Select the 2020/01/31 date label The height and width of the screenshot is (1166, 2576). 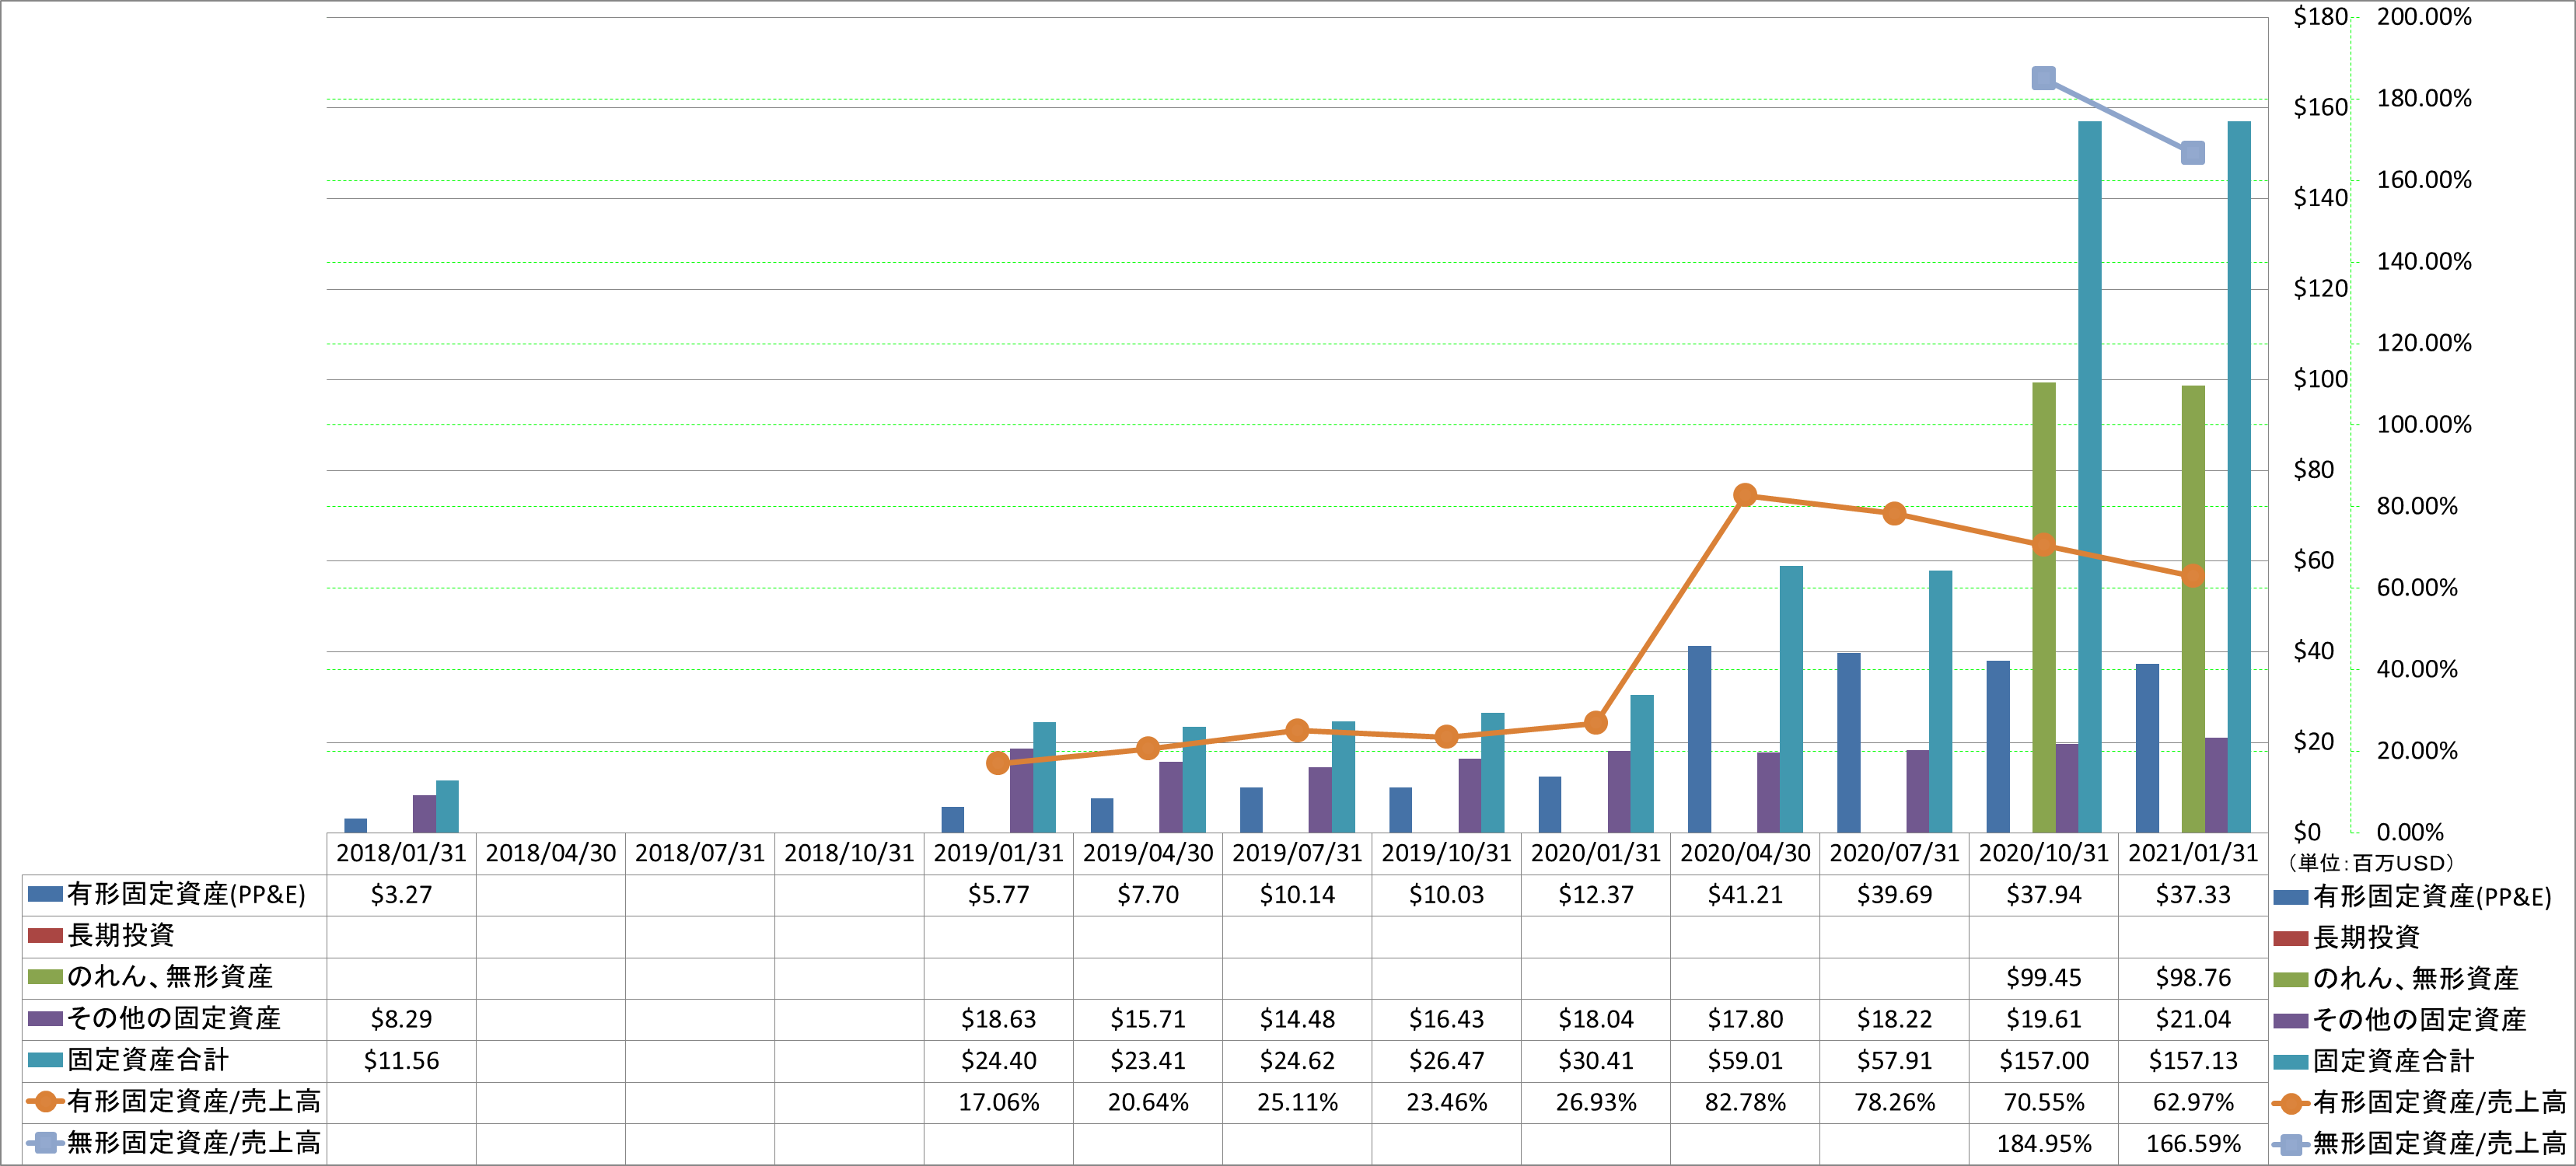1596,853
